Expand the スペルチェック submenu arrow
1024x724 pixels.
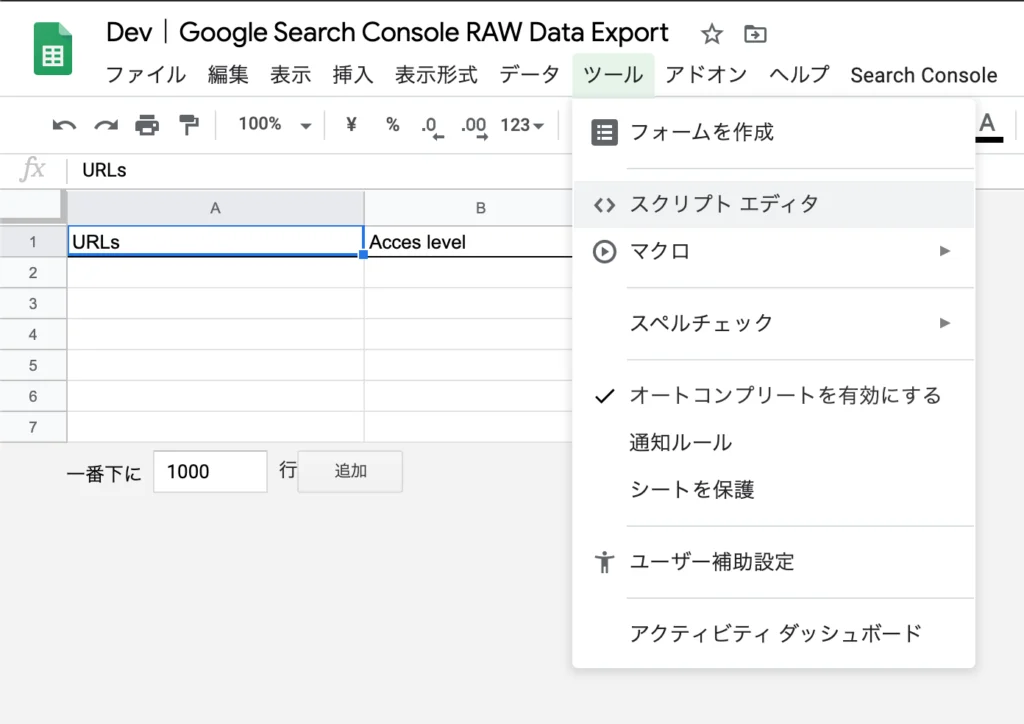[944, 323]
